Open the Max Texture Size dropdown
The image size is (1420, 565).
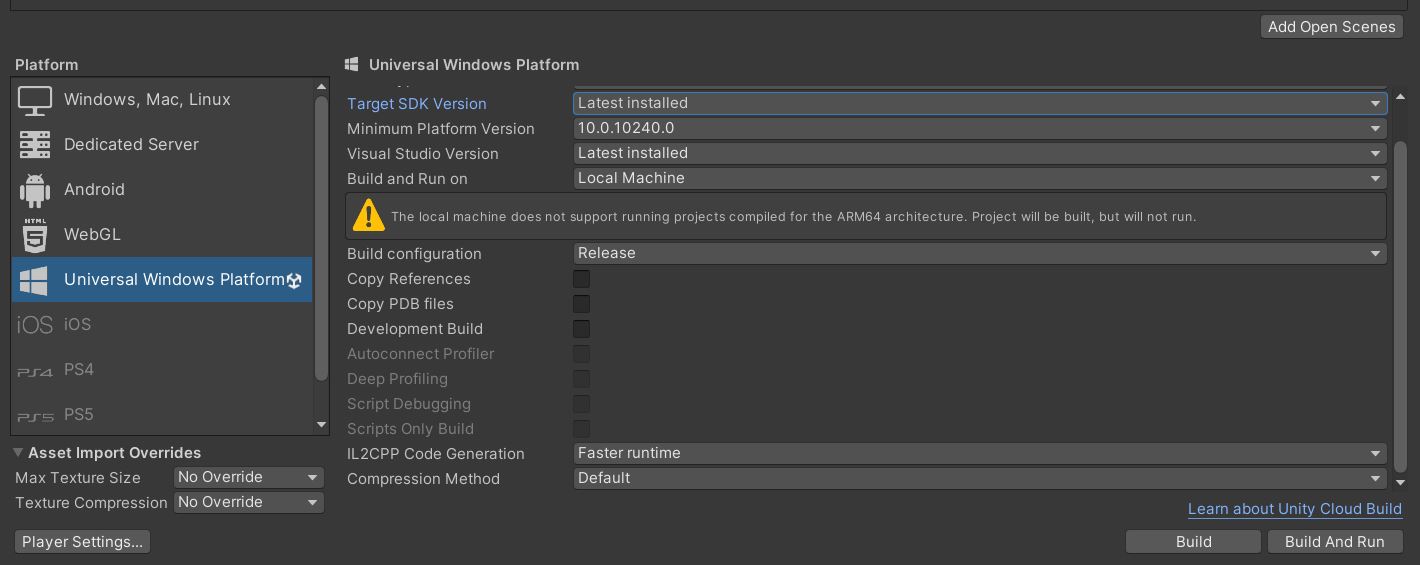[x=248, y=478]
